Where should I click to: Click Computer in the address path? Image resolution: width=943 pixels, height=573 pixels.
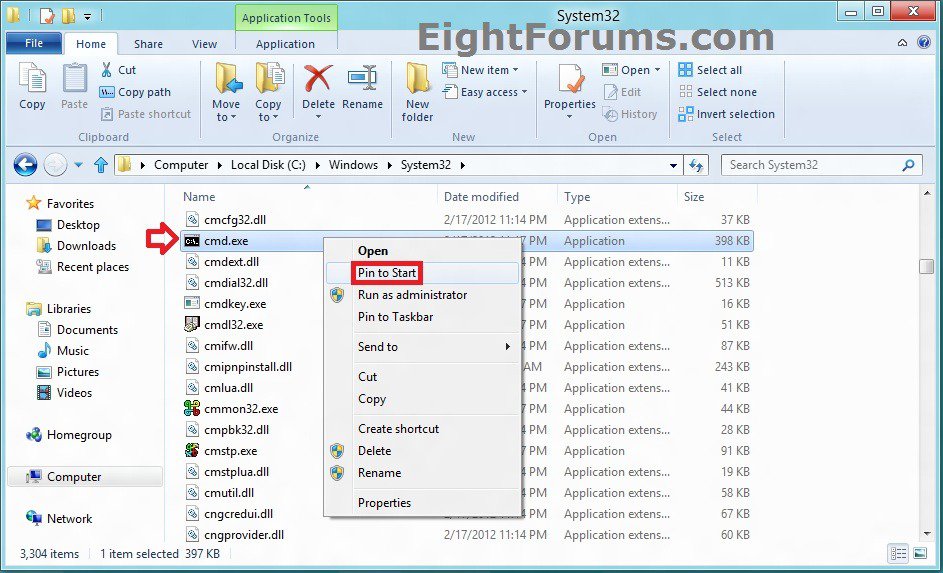[x=180, y=165]
